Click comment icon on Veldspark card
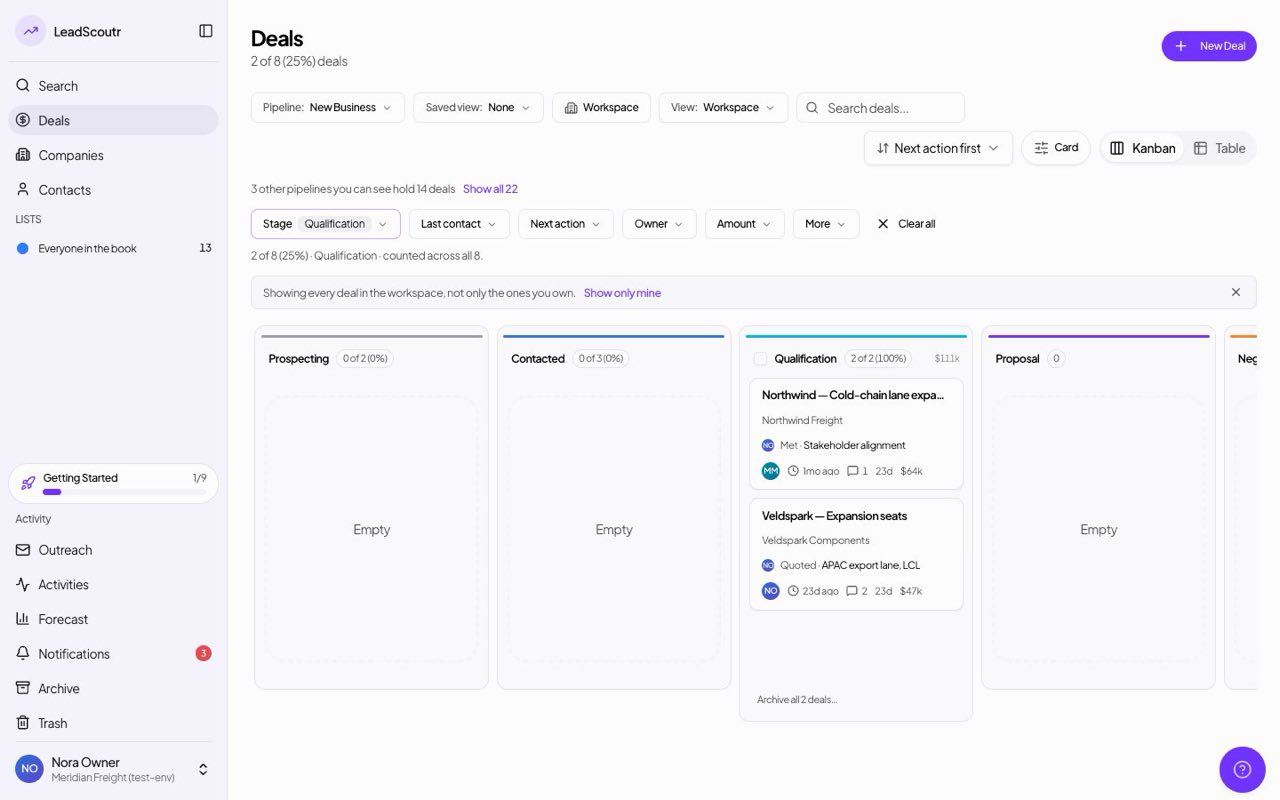1280x800 pixels. [852, 591]
